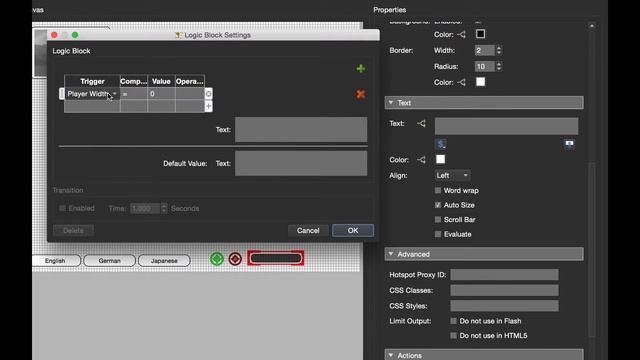Click the German button on canvas
640x360 pixels.
tap(109, 260)
